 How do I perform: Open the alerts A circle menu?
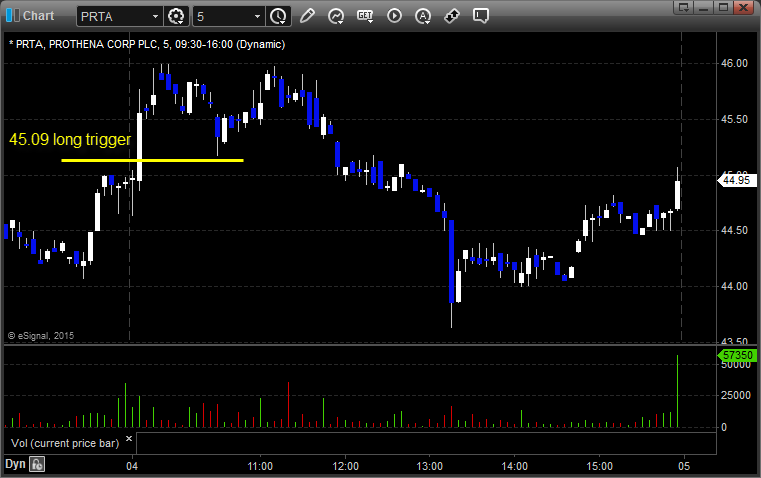pos(423,16)
